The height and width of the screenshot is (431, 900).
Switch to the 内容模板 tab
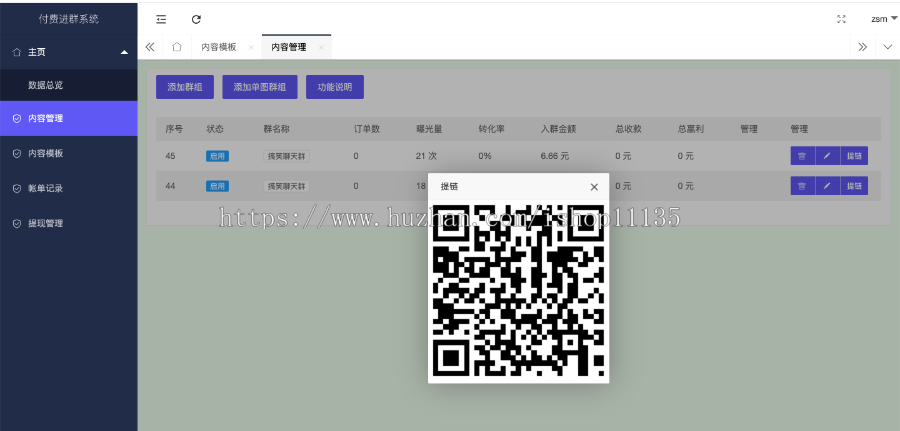click(x=219, y=47)
